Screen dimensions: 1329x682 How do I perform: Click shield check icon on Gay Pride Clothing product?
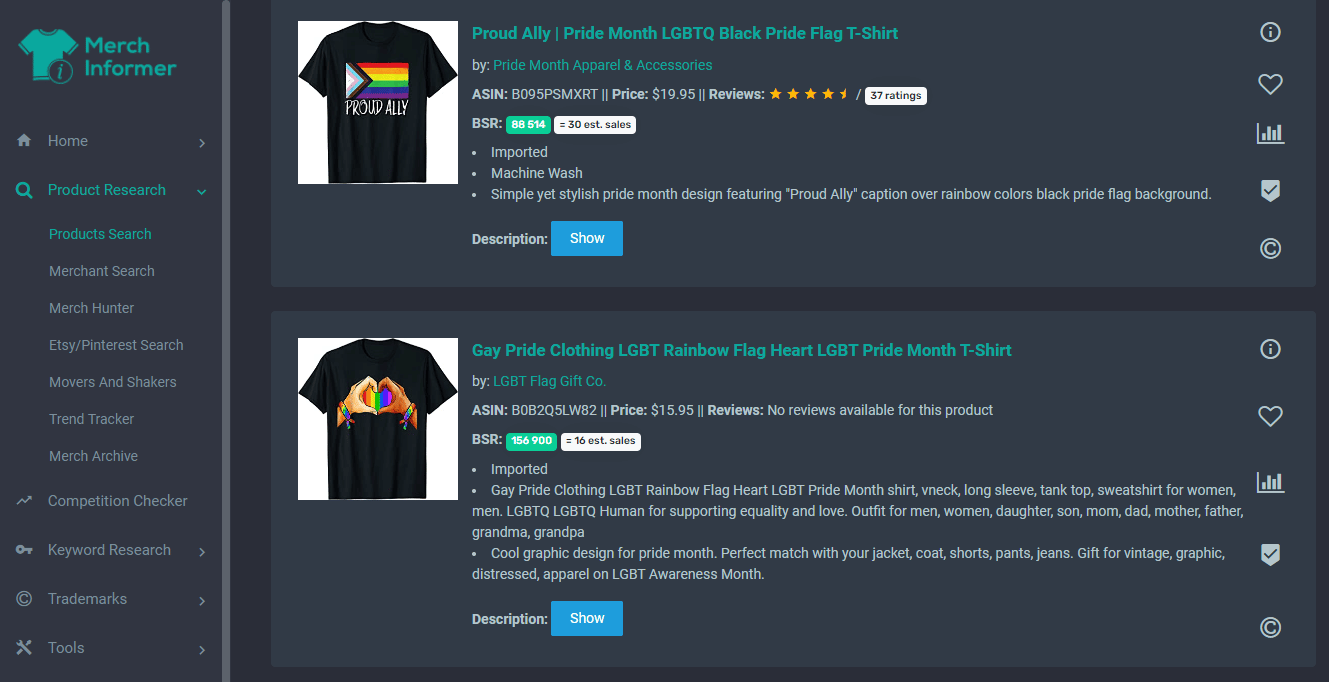tap(1270, 554)
